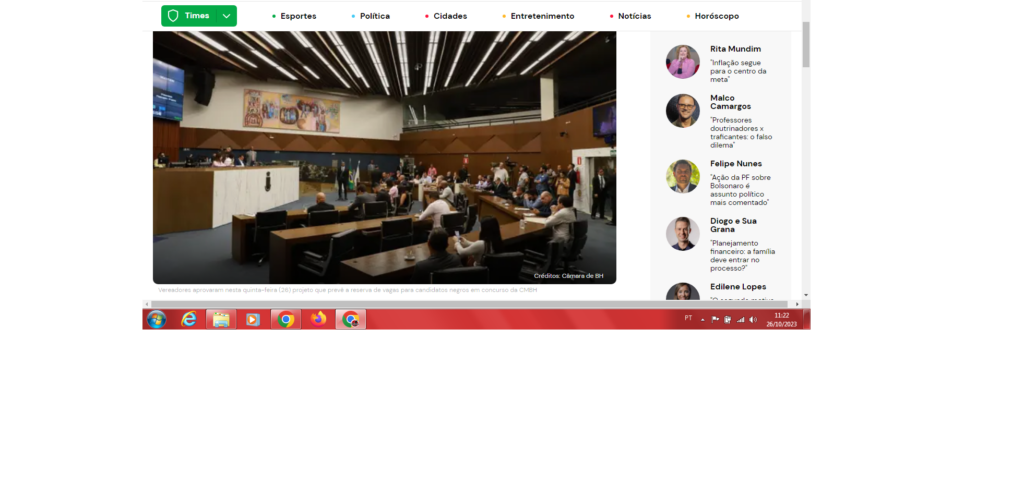1024x487 pixels.
Task: Open Rita Mundim's avatar photo
Action: [x=682, y=61]
